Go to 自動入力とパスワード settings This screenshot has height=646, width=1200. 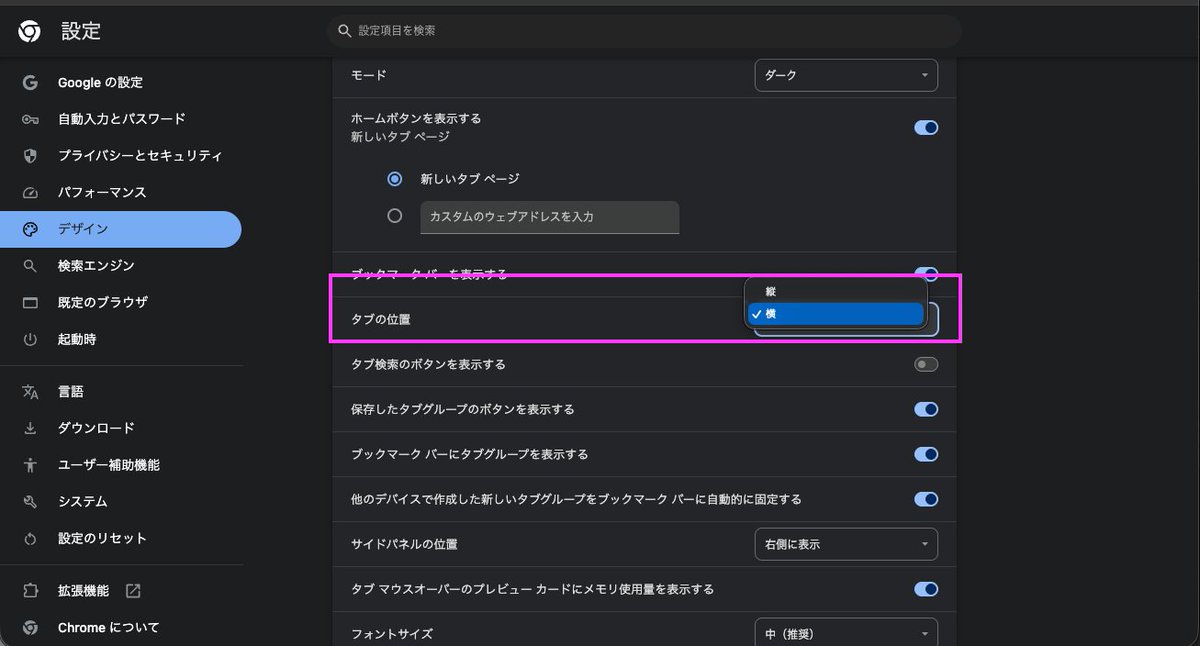coord(120,119)
